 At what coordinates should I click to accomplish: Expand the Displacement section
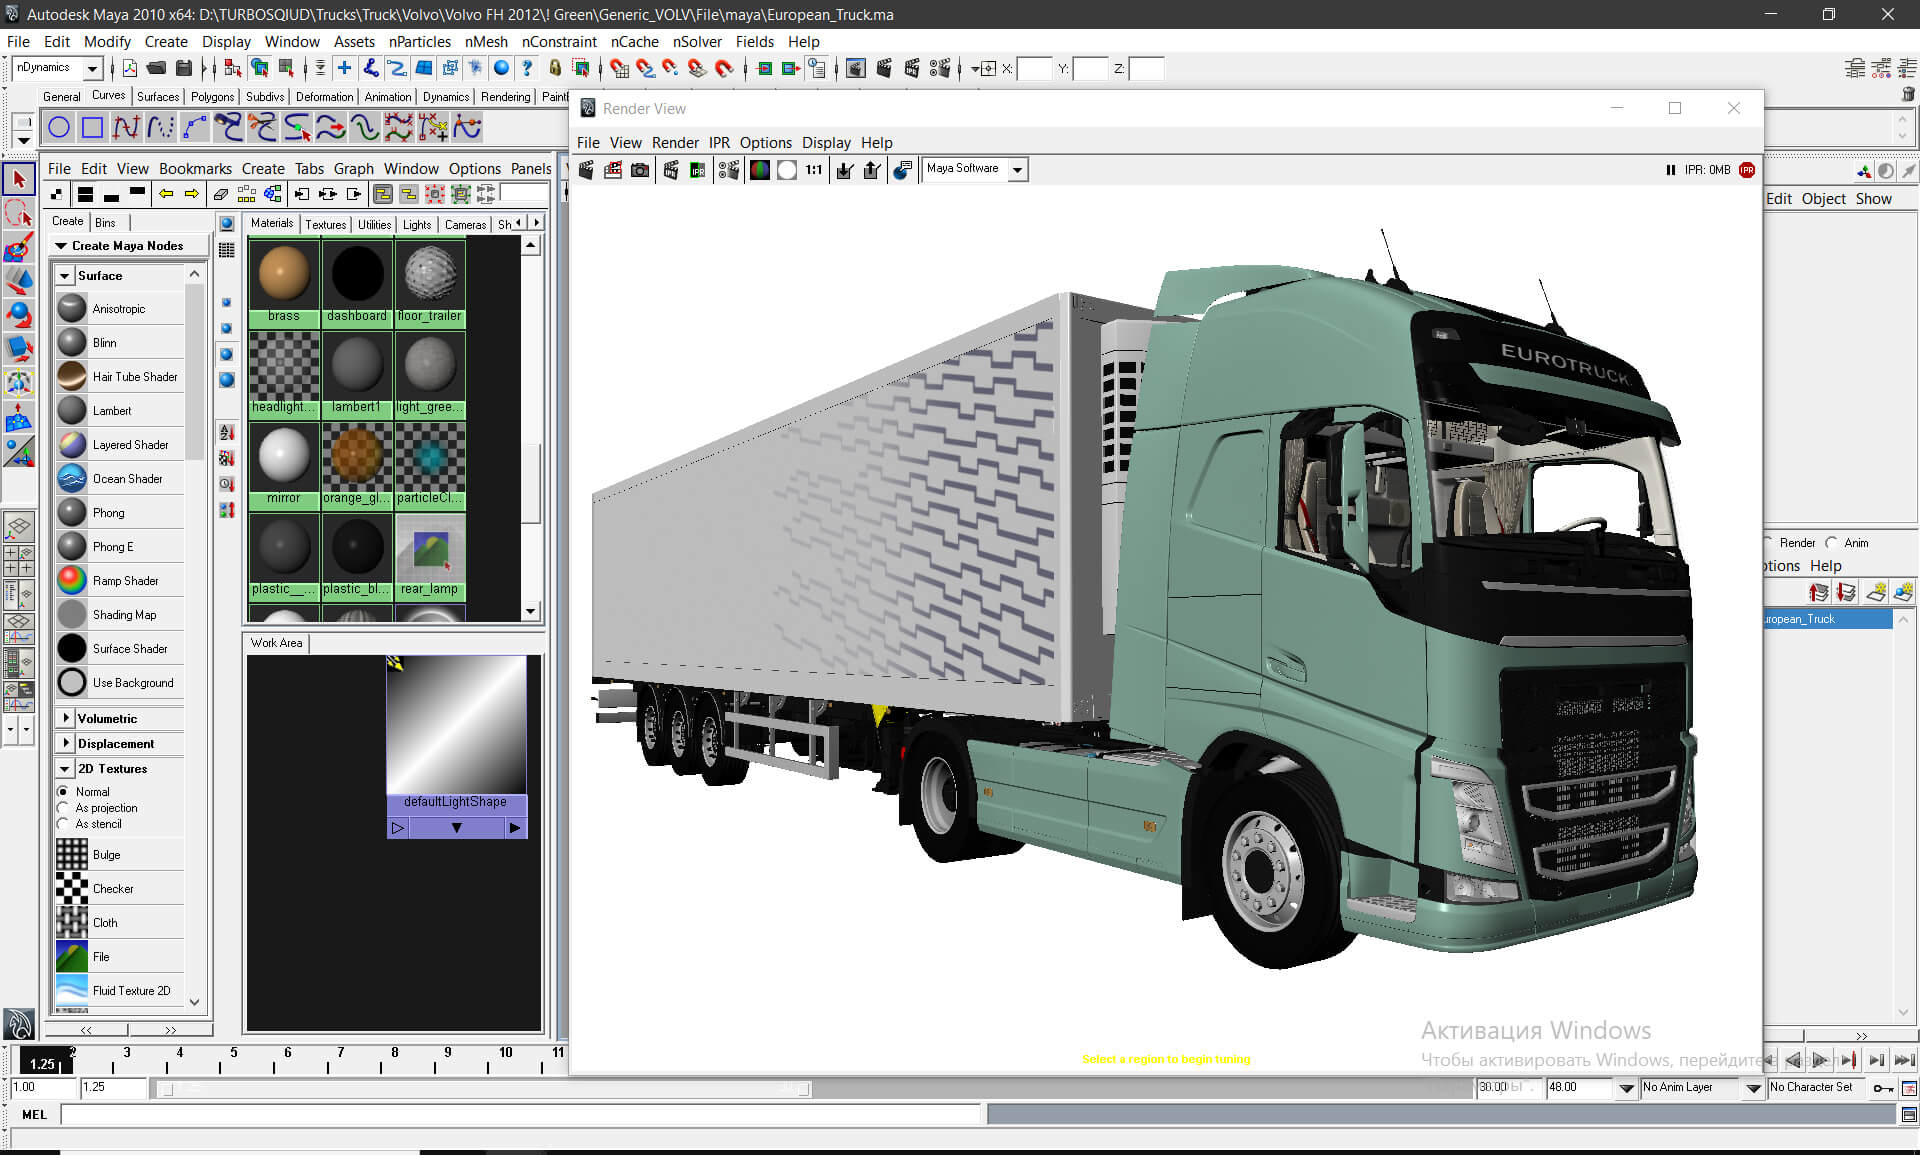(65, 743)
